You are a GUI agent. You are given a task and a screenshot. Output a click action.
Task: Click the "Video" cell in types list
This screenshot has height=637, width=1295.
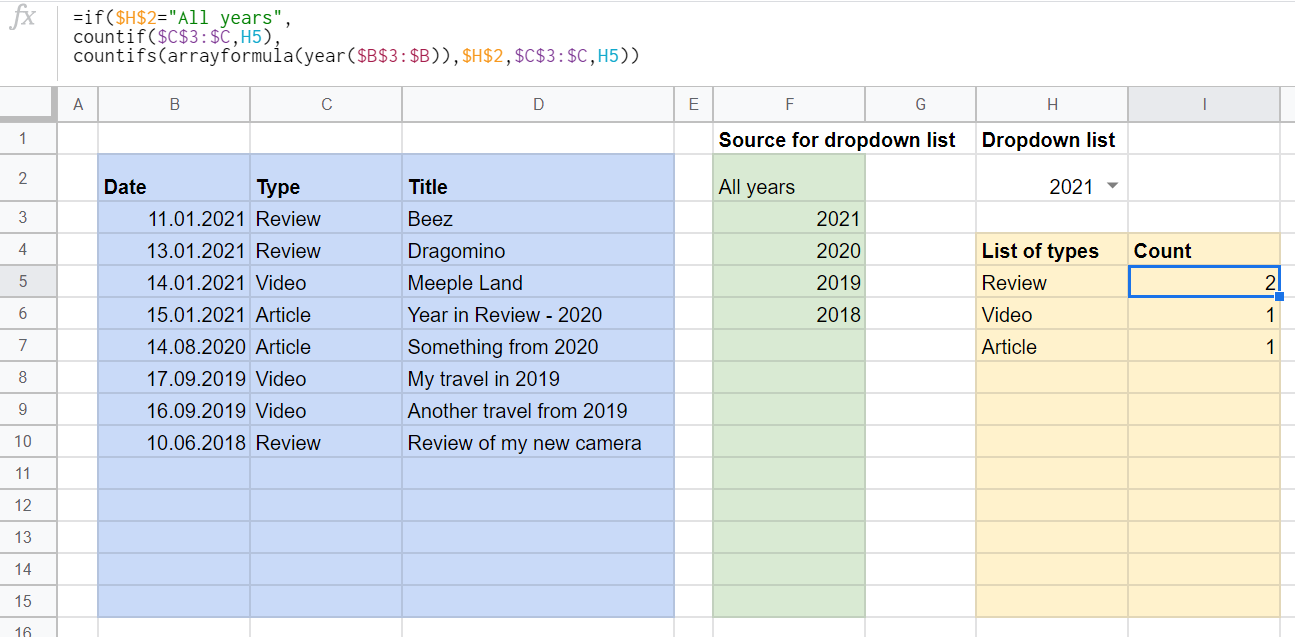tap(1051, 315)
